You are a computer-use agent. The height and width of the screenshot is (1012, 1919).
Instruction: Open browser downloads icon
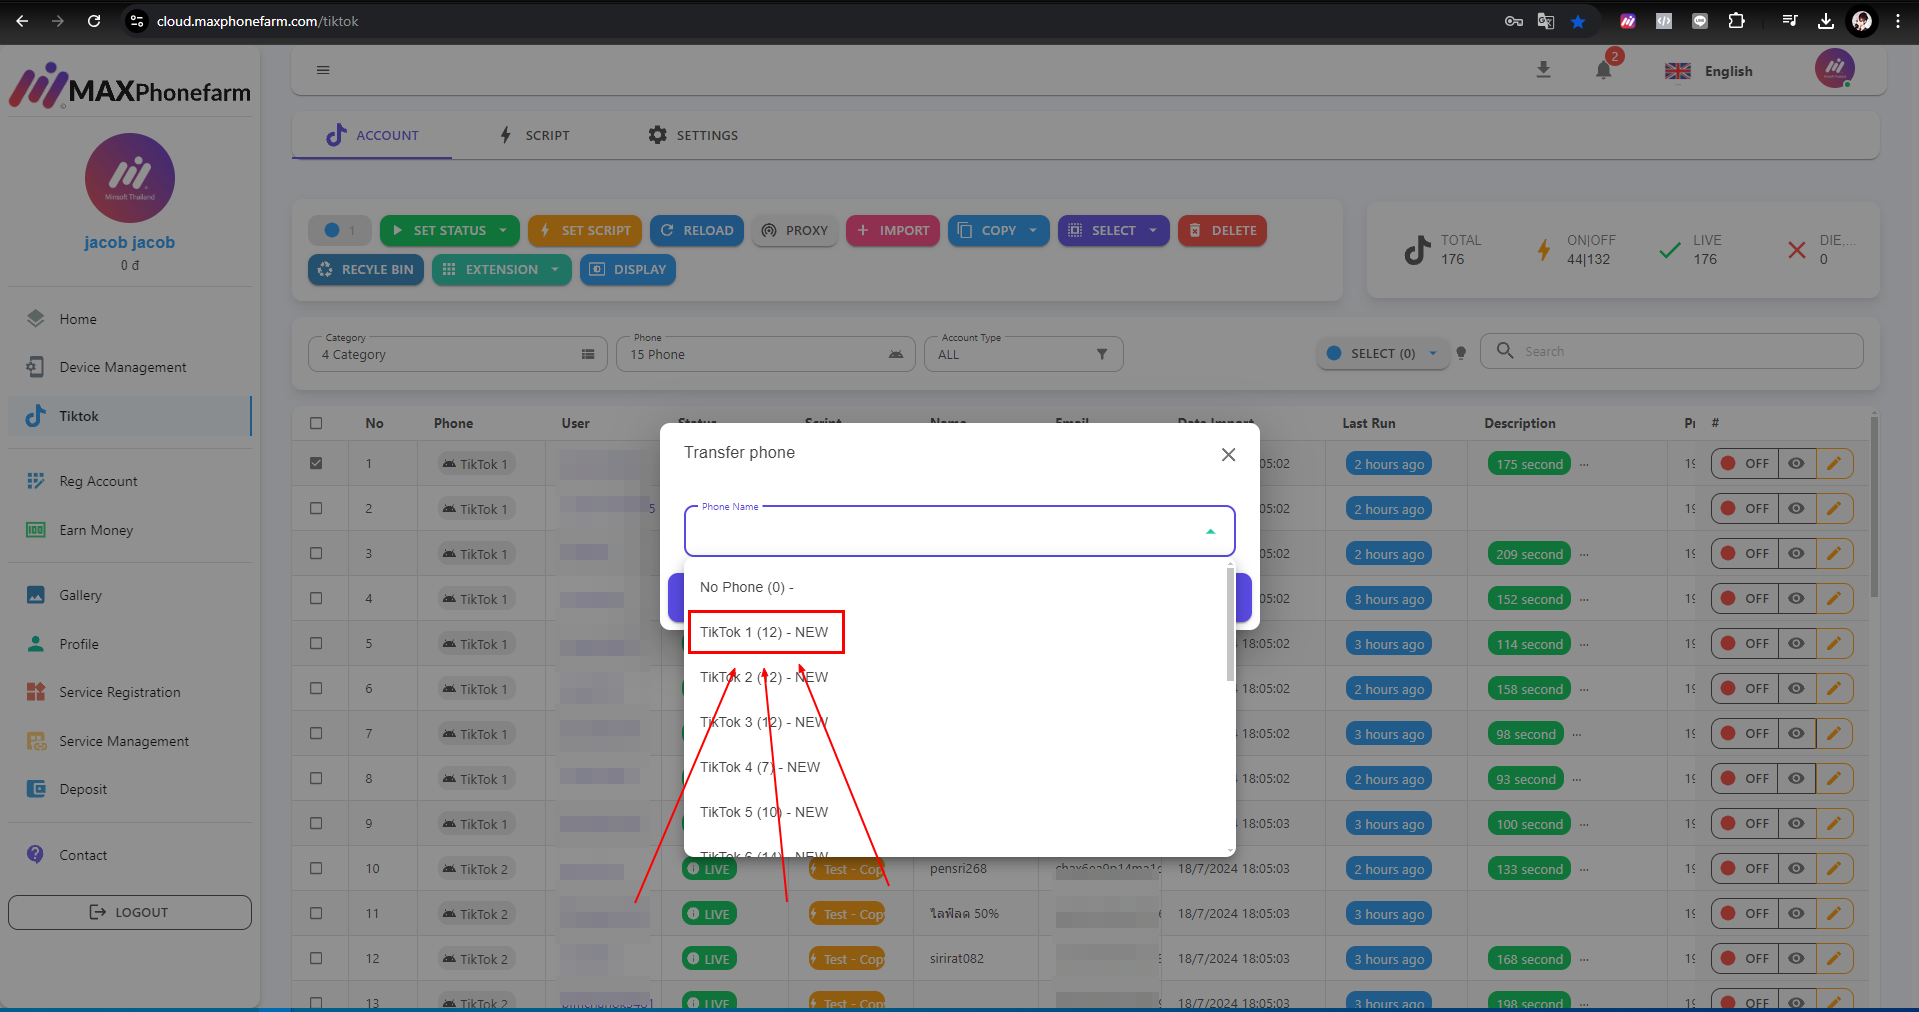click(1826, 21)
